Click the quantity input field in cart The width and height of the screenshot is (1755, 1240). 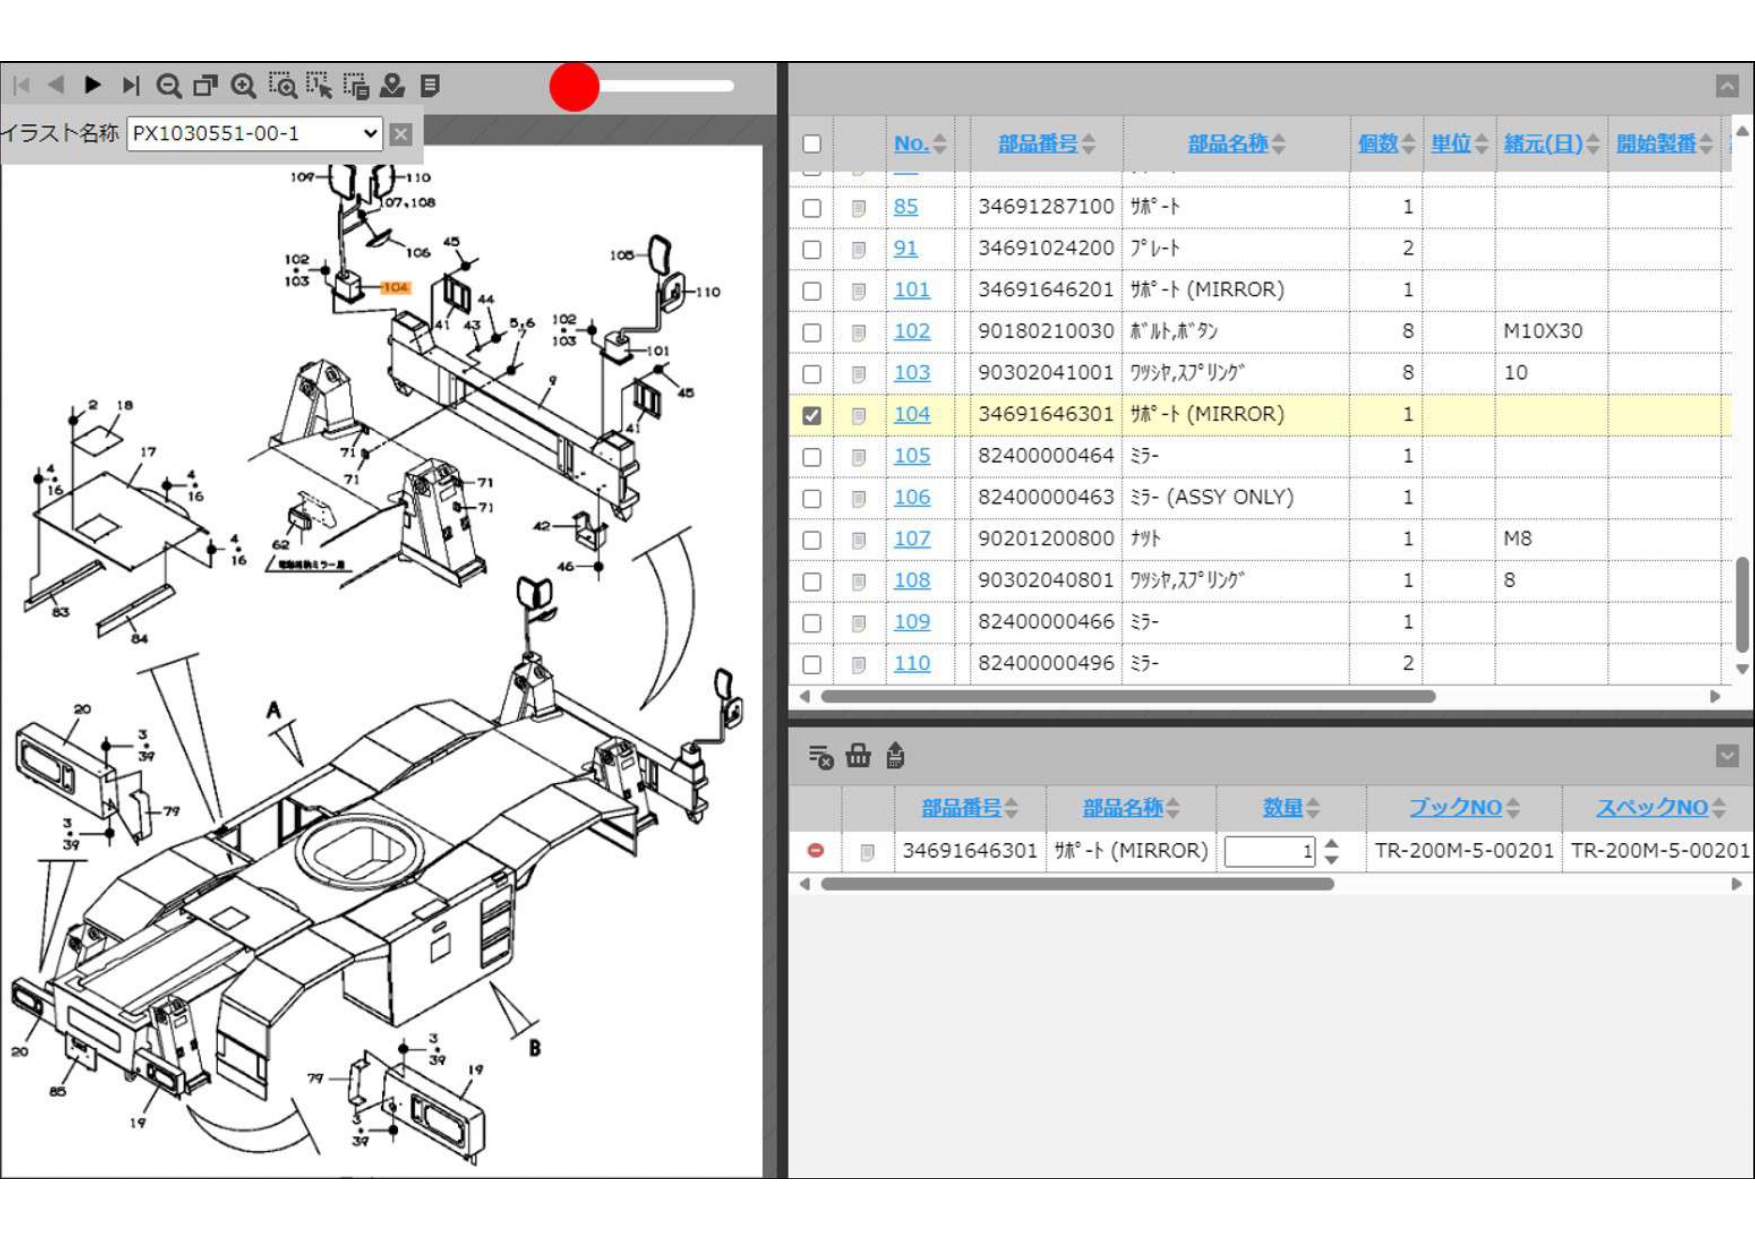click(1268, 851)
